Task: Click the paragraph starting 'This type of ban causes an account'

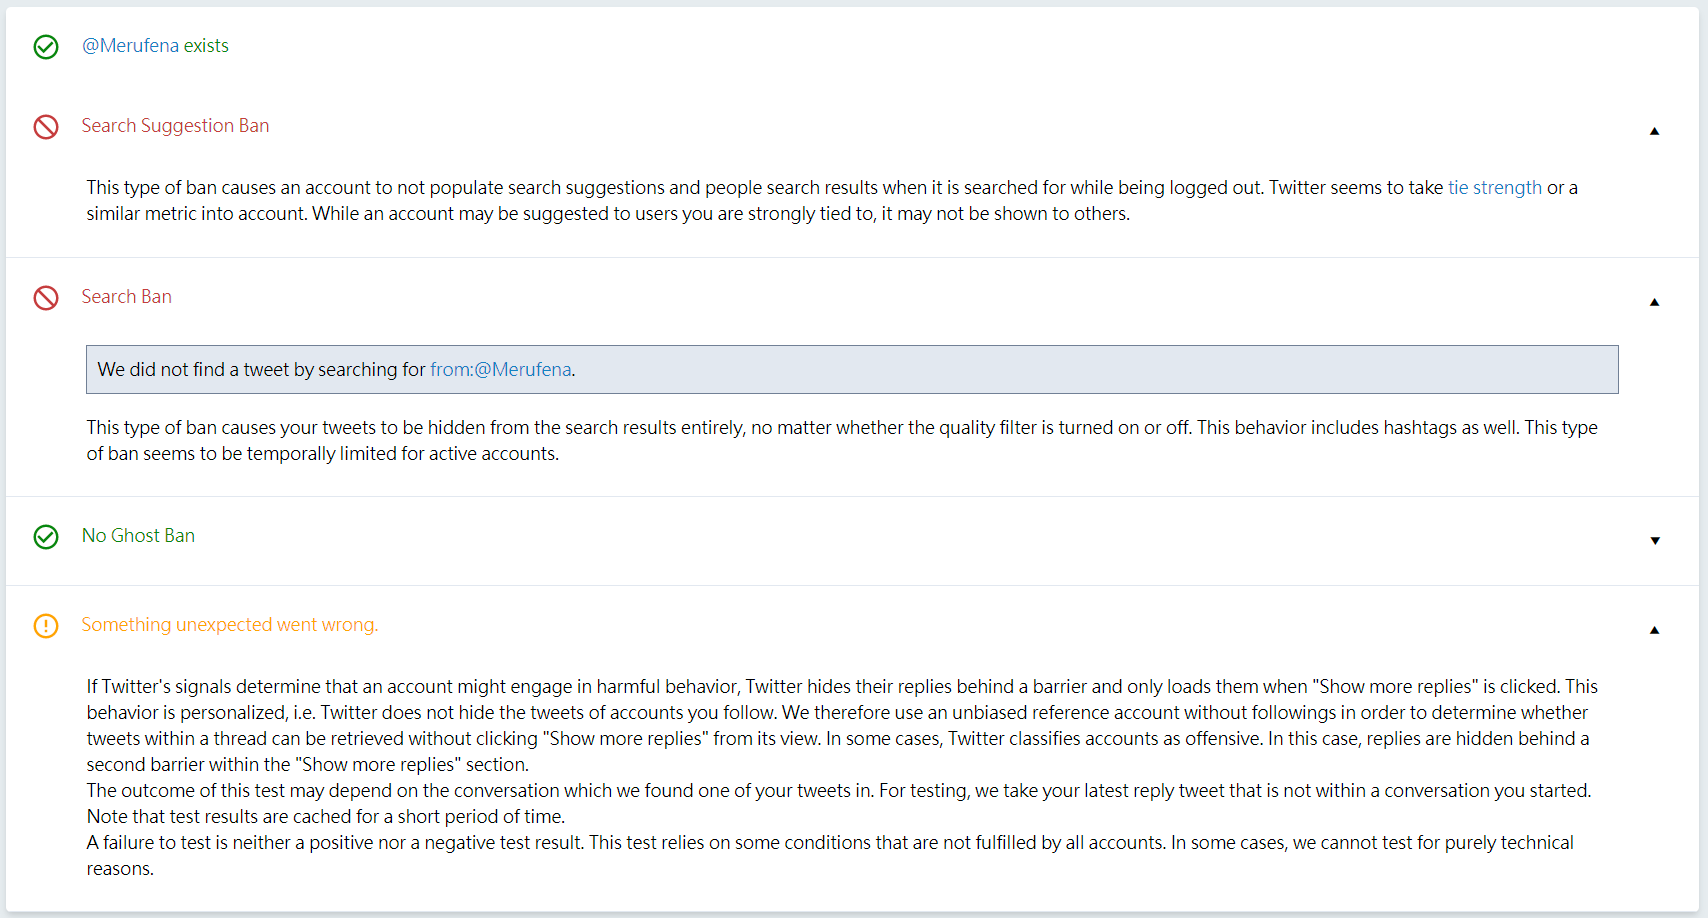Action: coord(832,201)
